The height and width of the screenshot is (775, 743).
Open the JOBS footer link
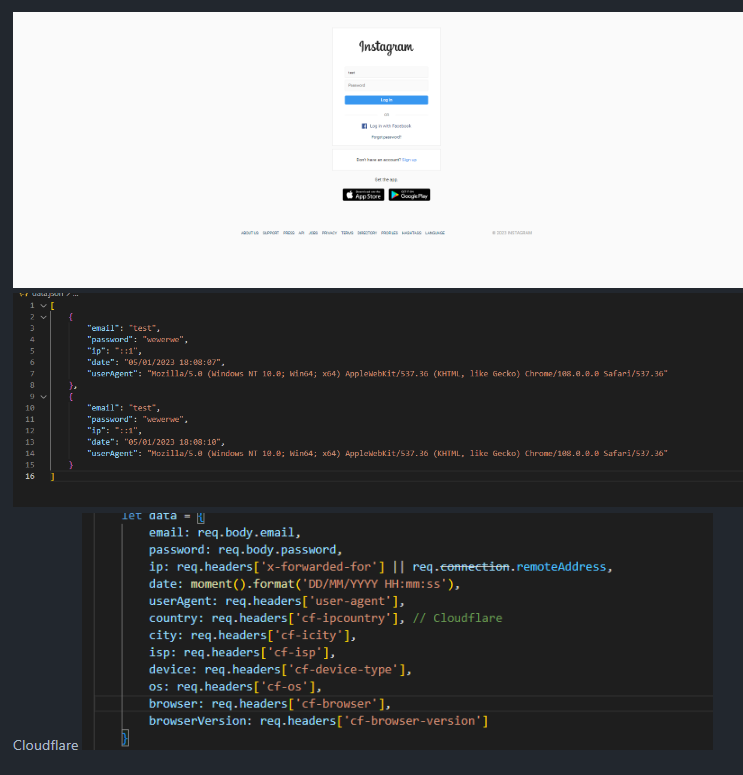[313, 233]
